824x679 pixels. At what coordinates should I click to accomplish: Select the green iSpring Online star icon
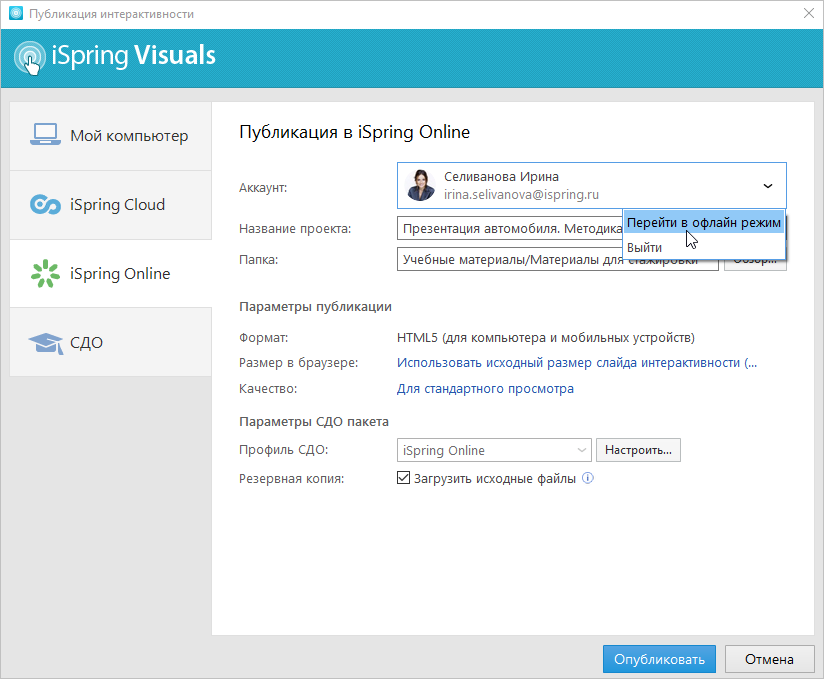point(45,273)
